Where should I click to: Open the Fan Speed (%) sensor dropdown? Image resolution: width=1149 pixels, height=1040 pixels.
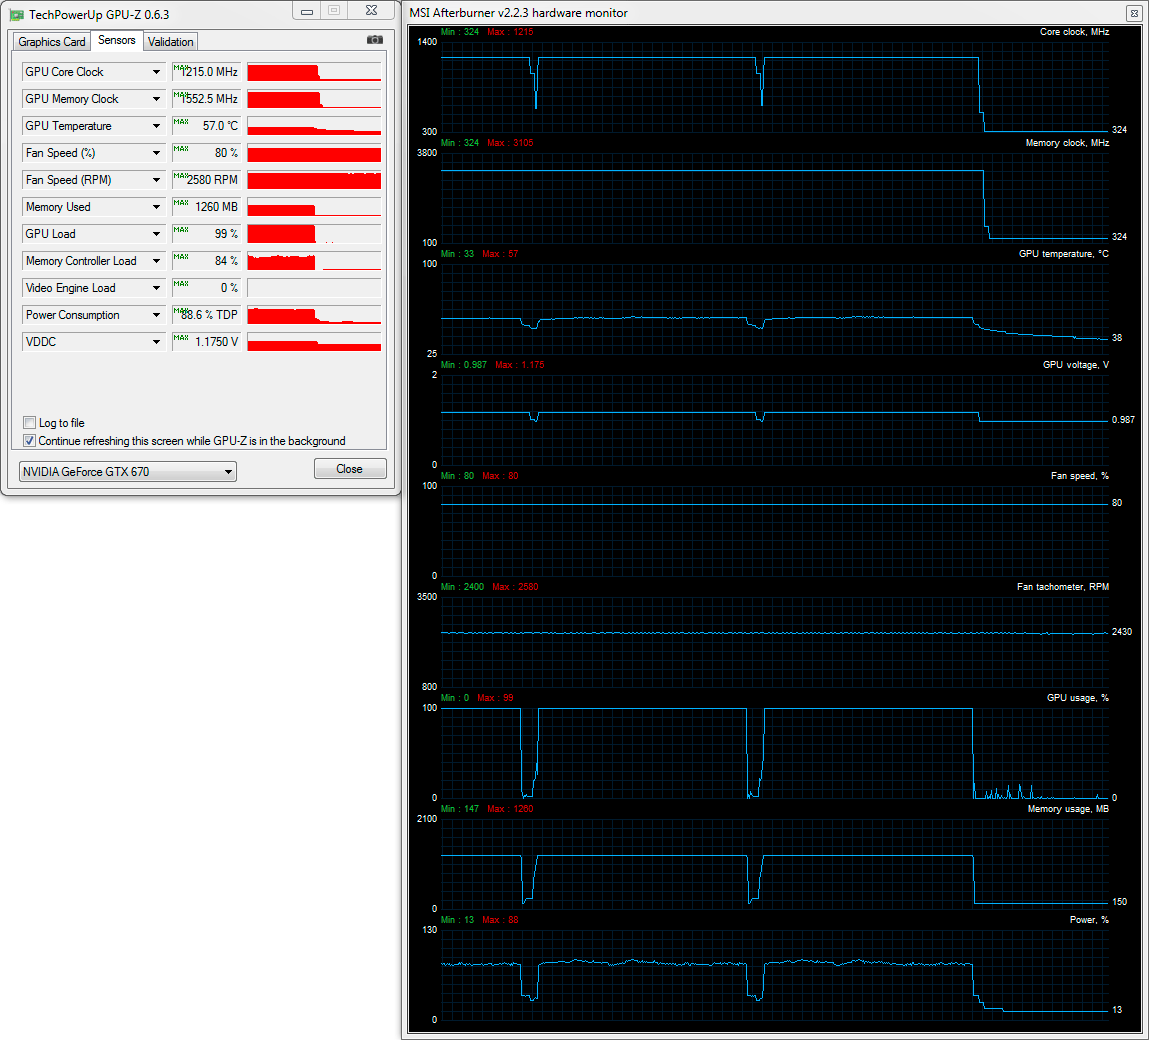tap(157, 153)
